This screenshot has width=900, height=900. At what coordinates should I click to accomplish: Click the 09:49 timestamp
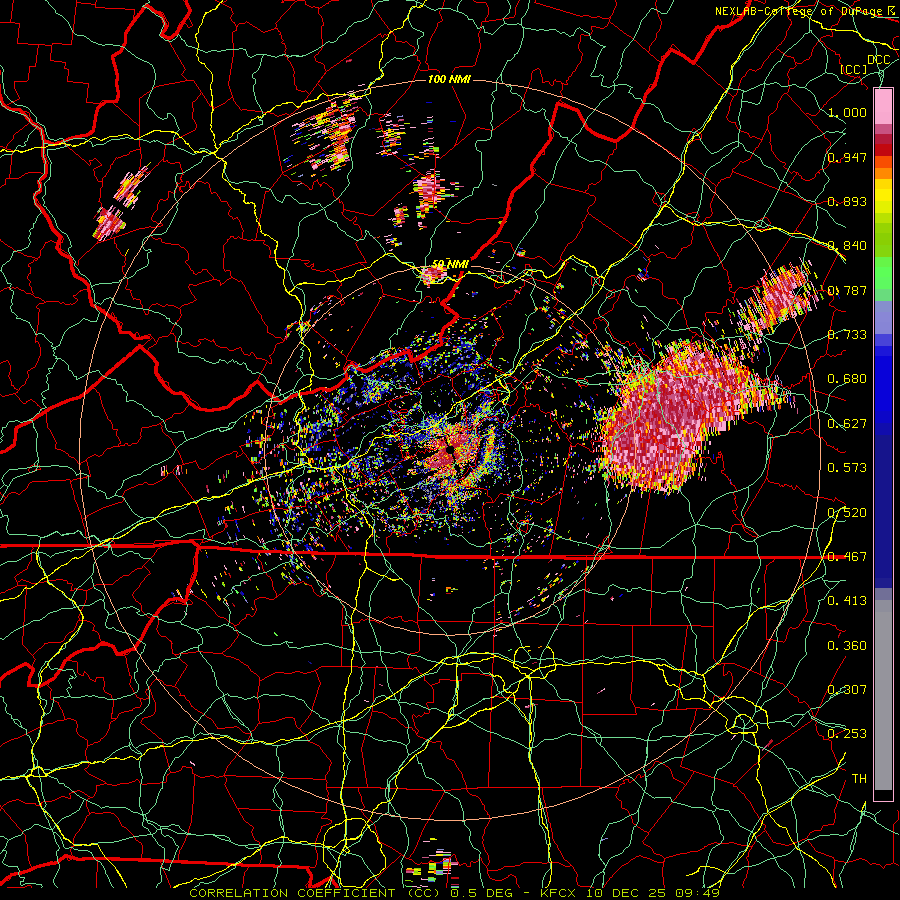point(697,893)
